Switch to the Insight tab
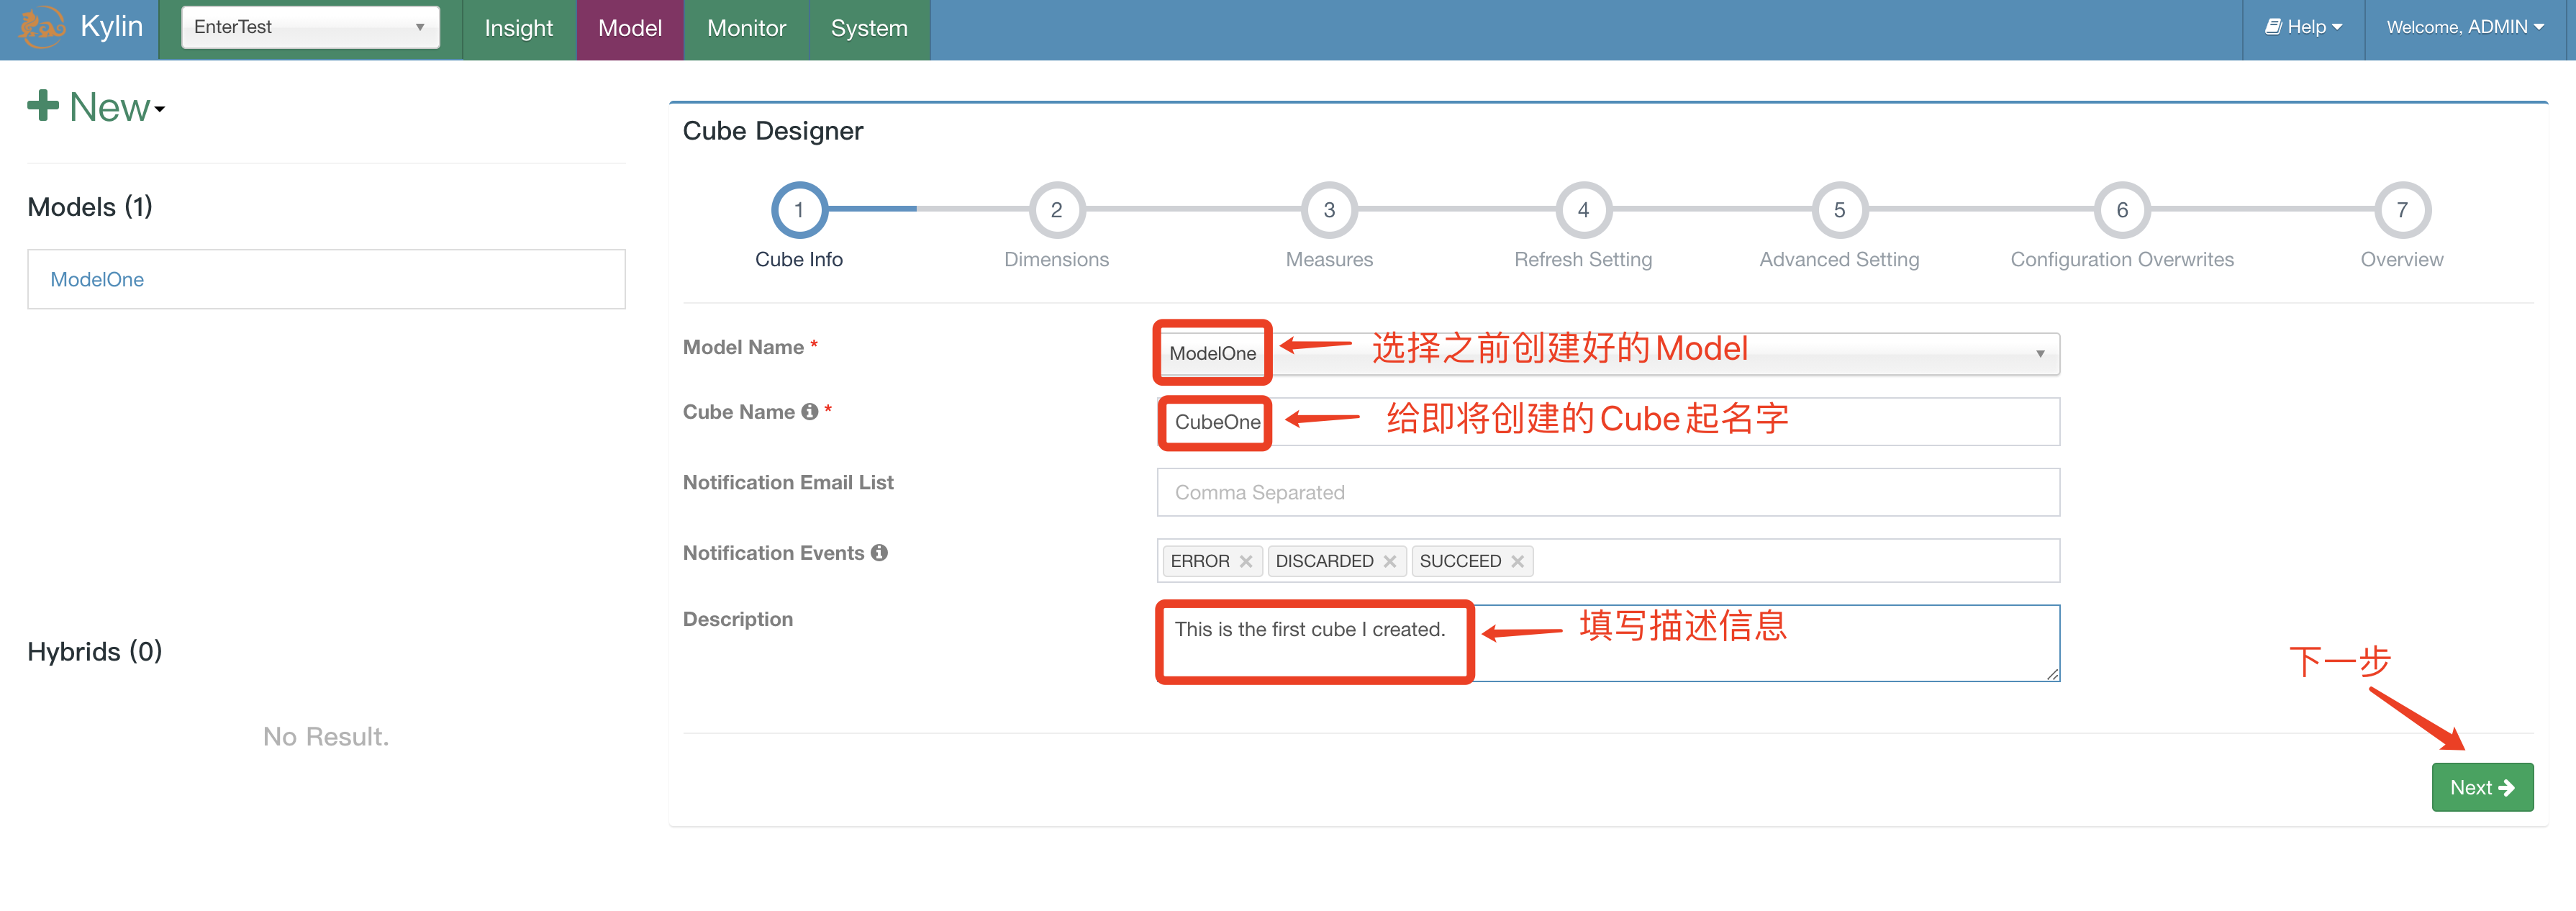This screenshot has height=911, width=2576. click(x=518, y=29)
